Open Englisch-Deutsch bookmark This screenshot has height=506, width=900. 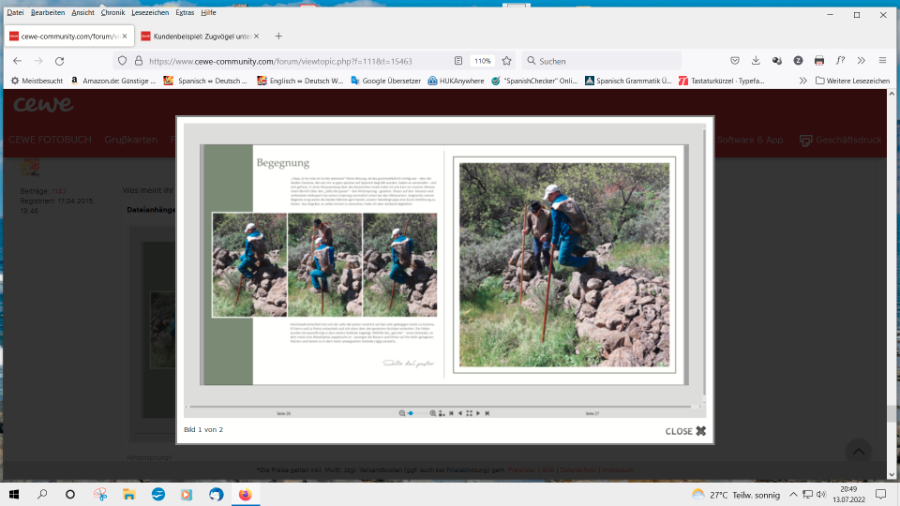pyautogui.click(x=300, y=81)
